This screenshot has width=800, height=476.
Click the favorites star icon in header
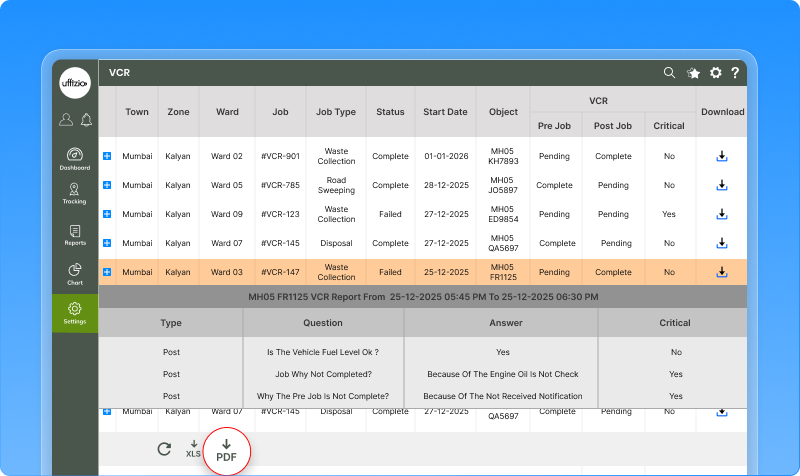click(694, 73)
